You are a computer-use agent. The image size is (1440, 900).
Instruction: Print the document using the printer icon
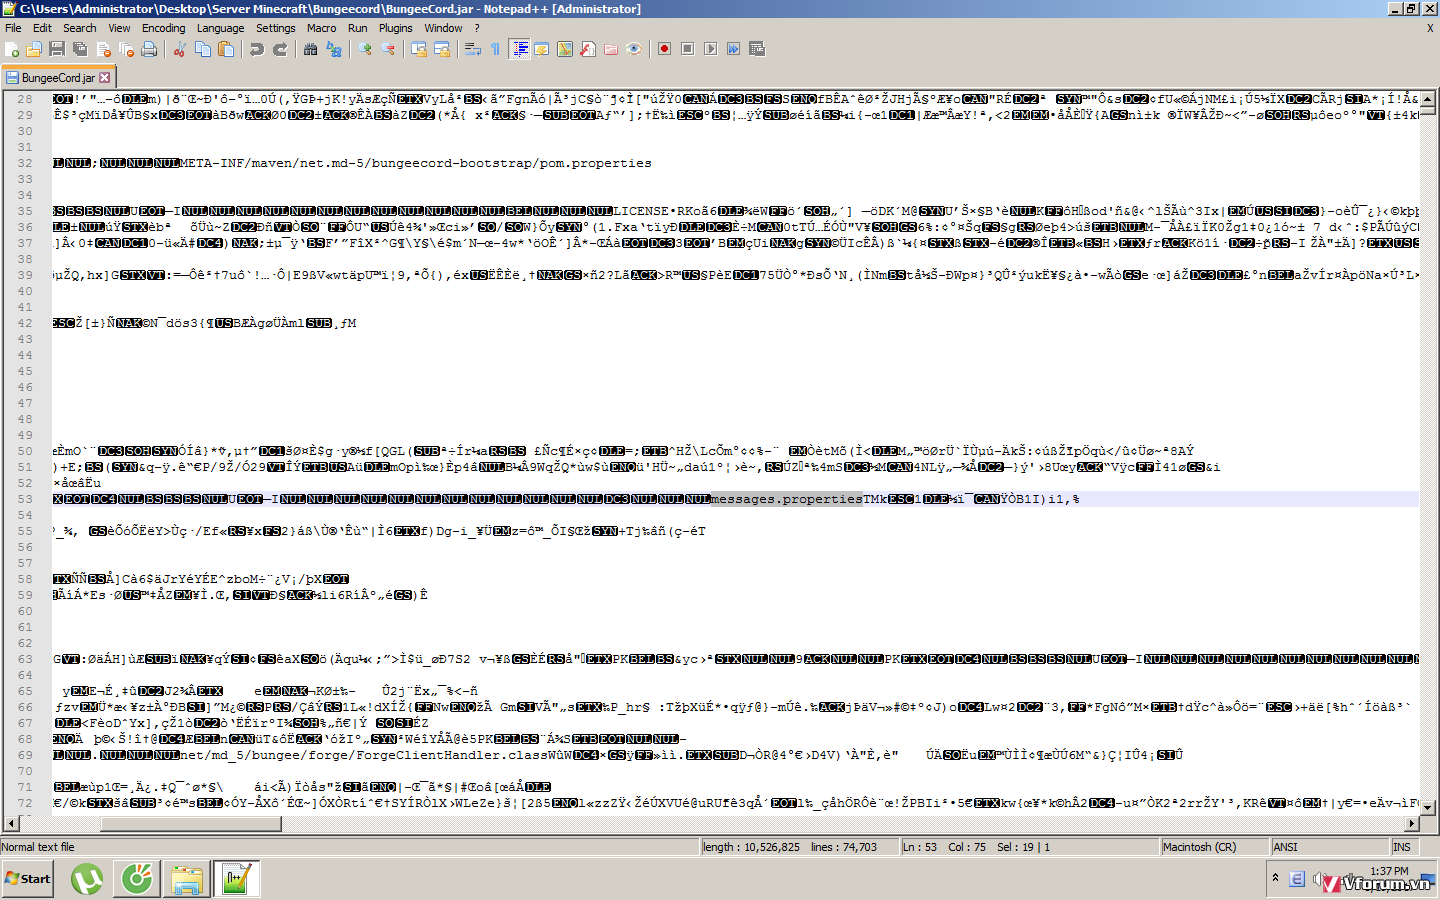point(149,49)
